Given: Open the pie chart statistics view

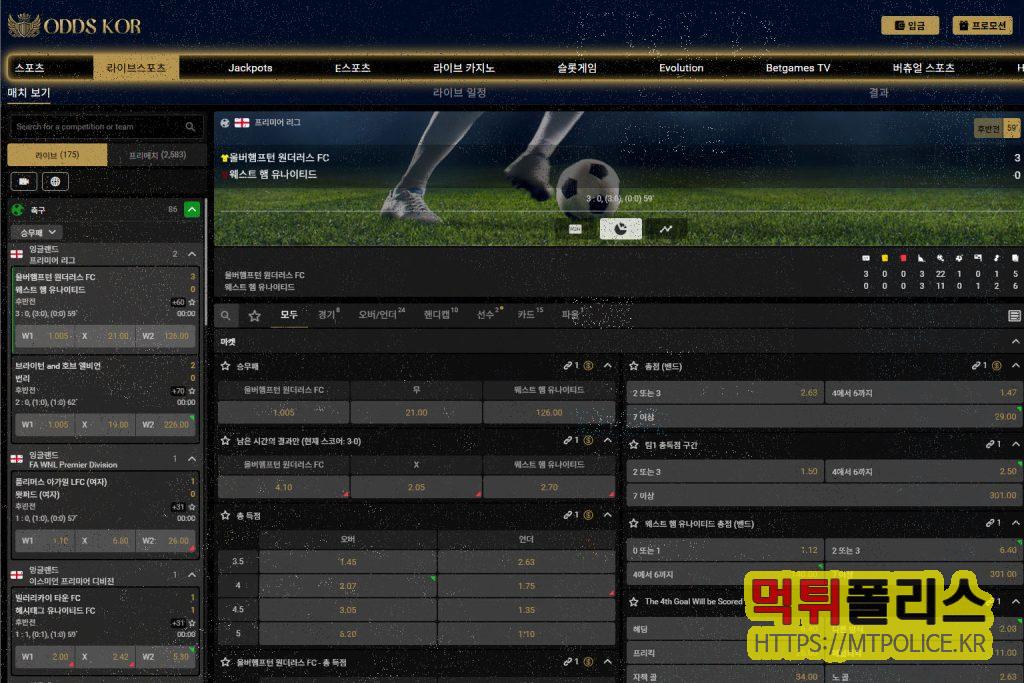Looking at the screenshot, I should point(620,229).
